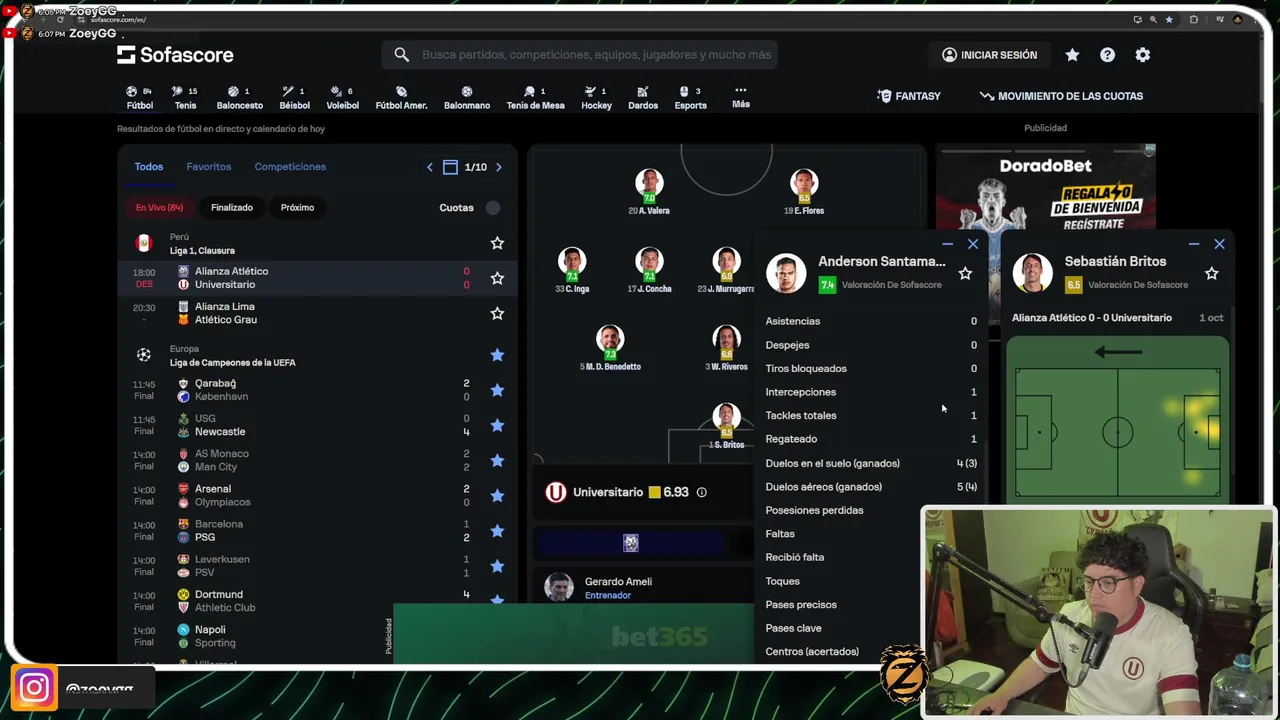Select the Hockey sport icon
The image size is (1280, 720).
[596, 97]
